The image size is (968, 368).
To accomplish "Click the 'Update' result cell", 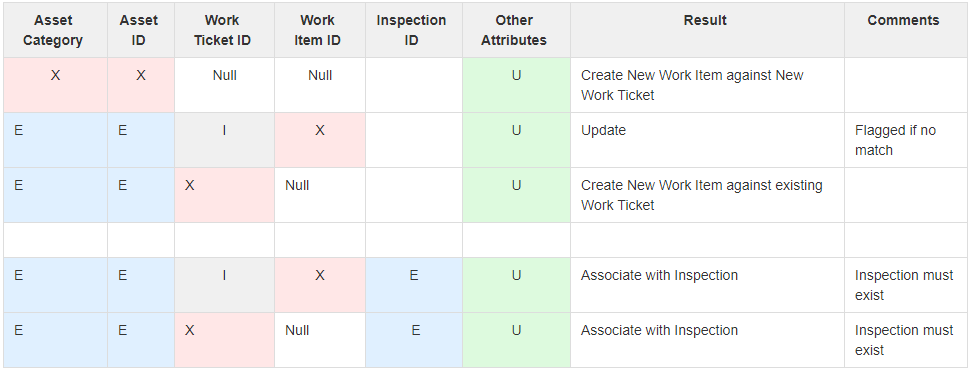I will pos(707,140).
